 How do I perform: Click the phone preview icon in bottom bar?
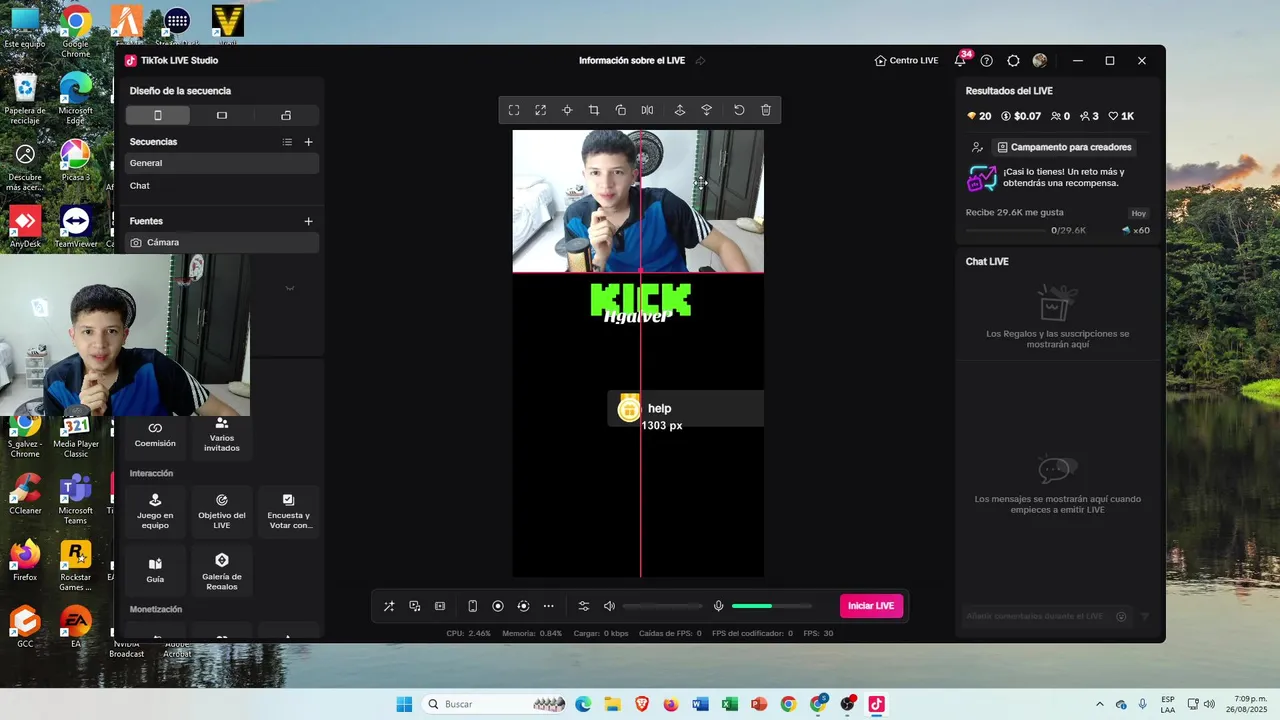[x=473, y=606]
